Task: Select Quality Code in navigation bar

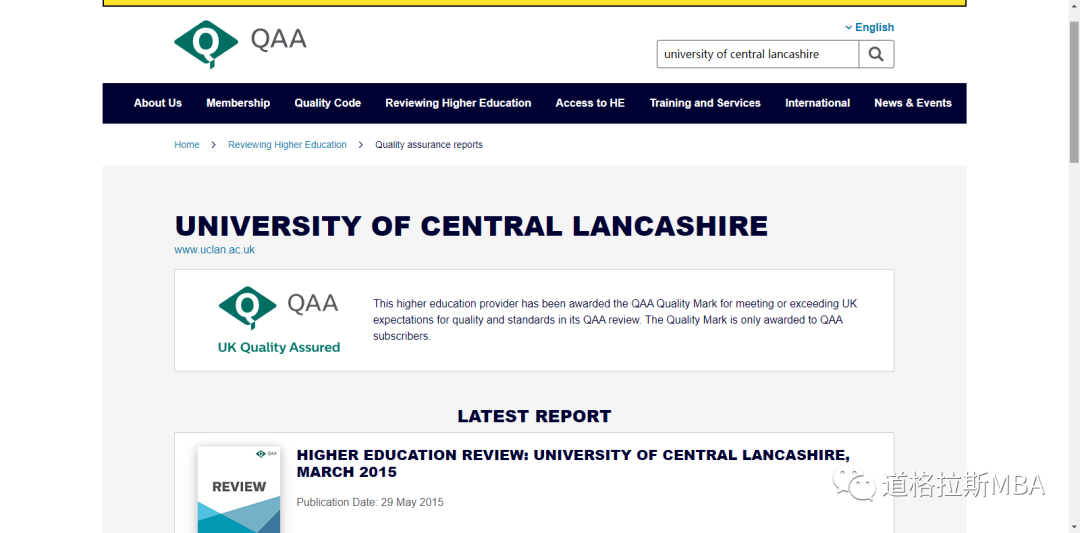Action: (x=327, y=103)
